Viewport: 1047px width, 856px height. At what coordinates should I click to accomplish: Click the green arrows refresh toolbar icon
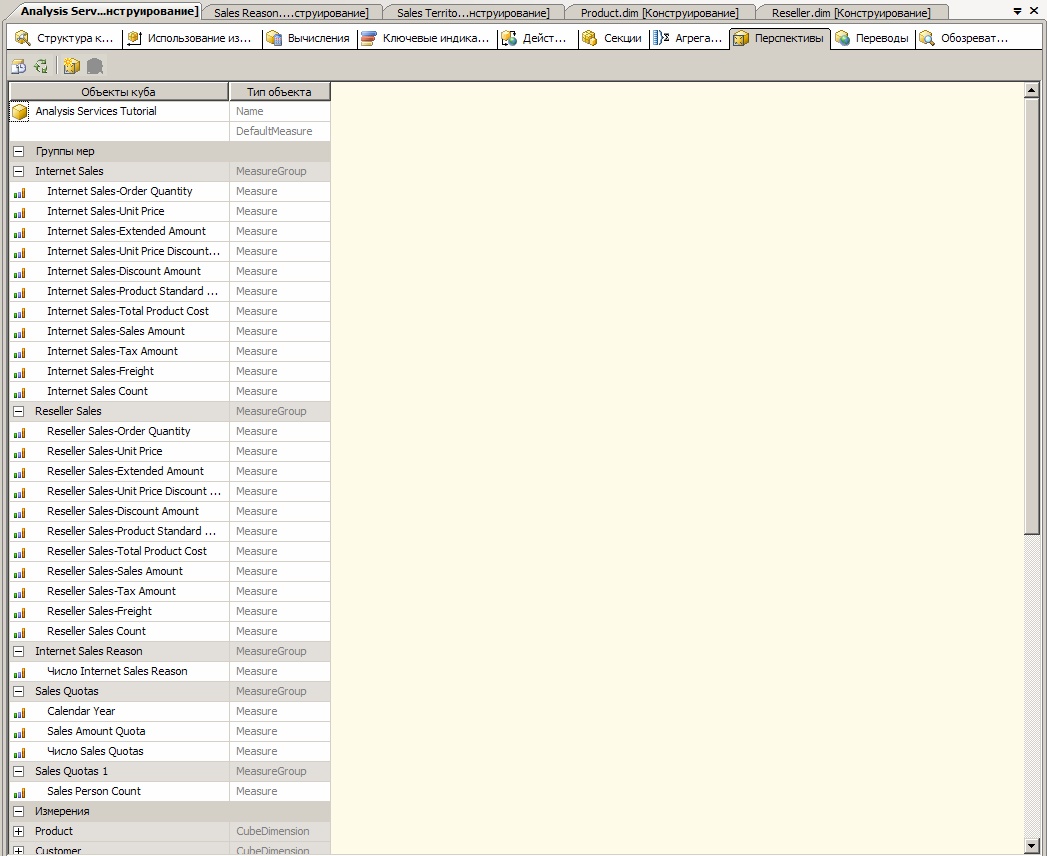[x=41, y=66]
